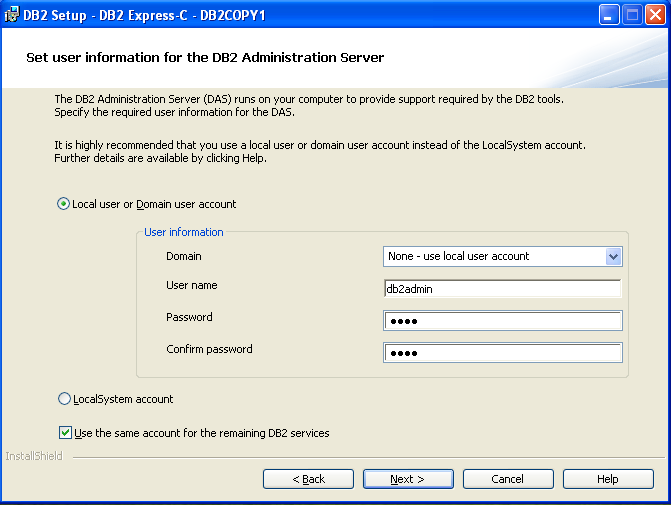Click the User information group label

[184, 232]
